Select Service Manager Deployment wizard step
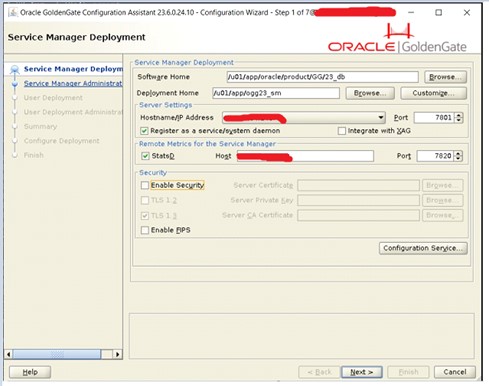This screenshot has width=489, height=386. click(73, 69)
